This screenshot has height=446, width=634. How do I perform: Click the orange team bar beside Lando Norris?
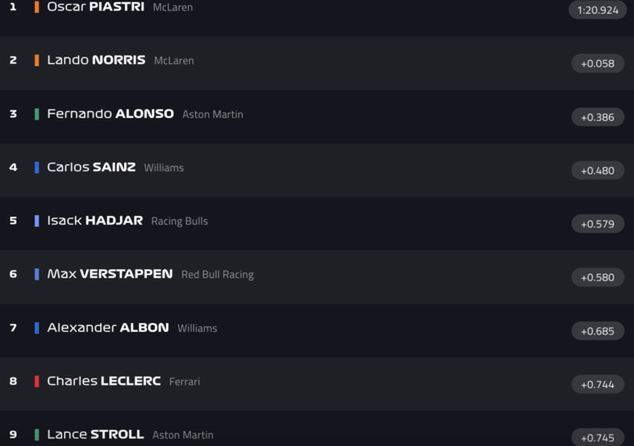click(37, 60)
